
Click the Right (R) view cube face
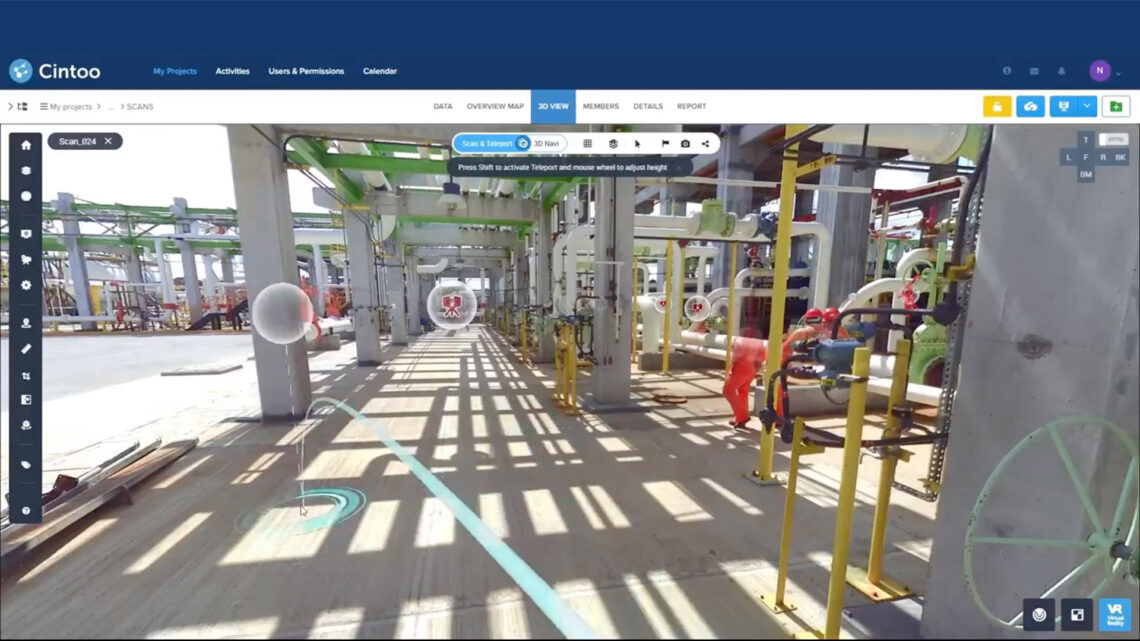coord(1103,157)
